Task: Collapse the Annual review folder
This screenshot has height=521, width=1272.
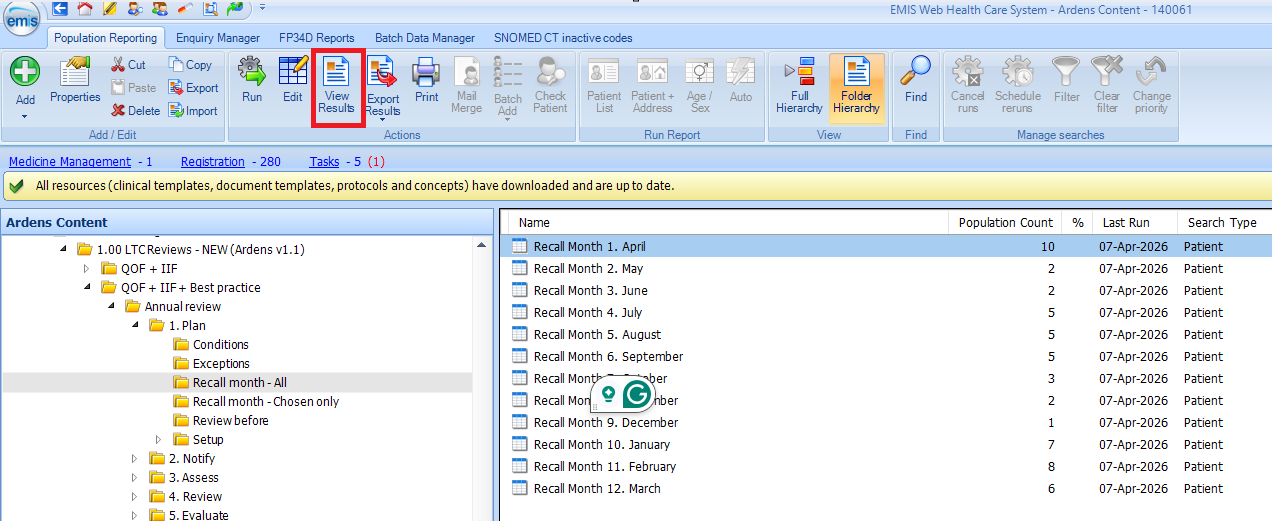Action: (111, 307)
